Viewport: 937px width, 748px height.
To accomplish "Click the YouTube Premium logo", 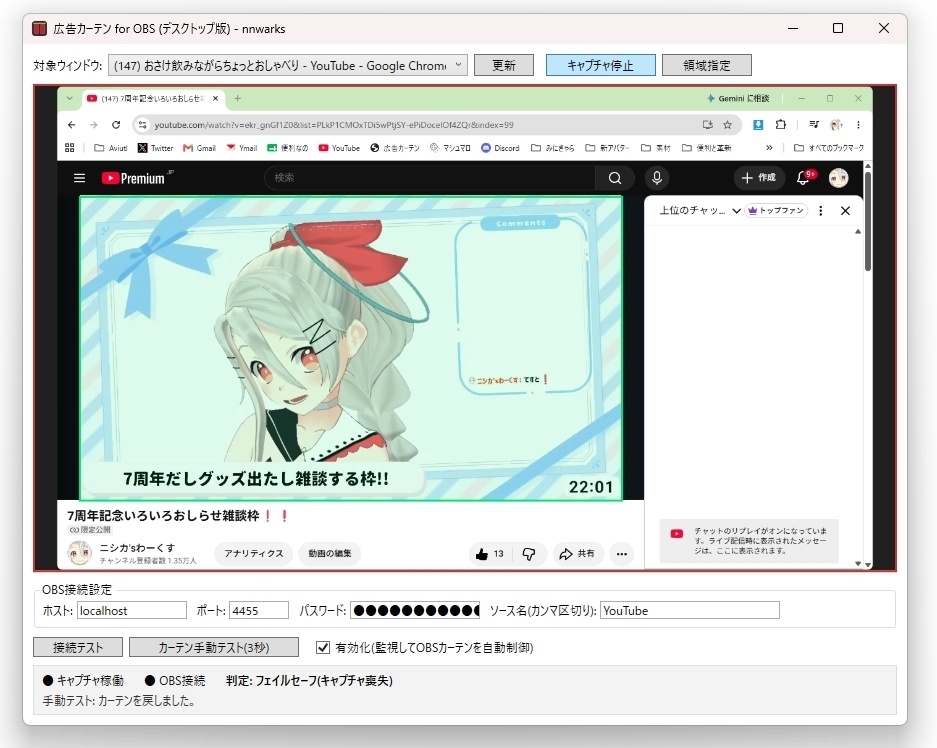I will pos(137,178).
